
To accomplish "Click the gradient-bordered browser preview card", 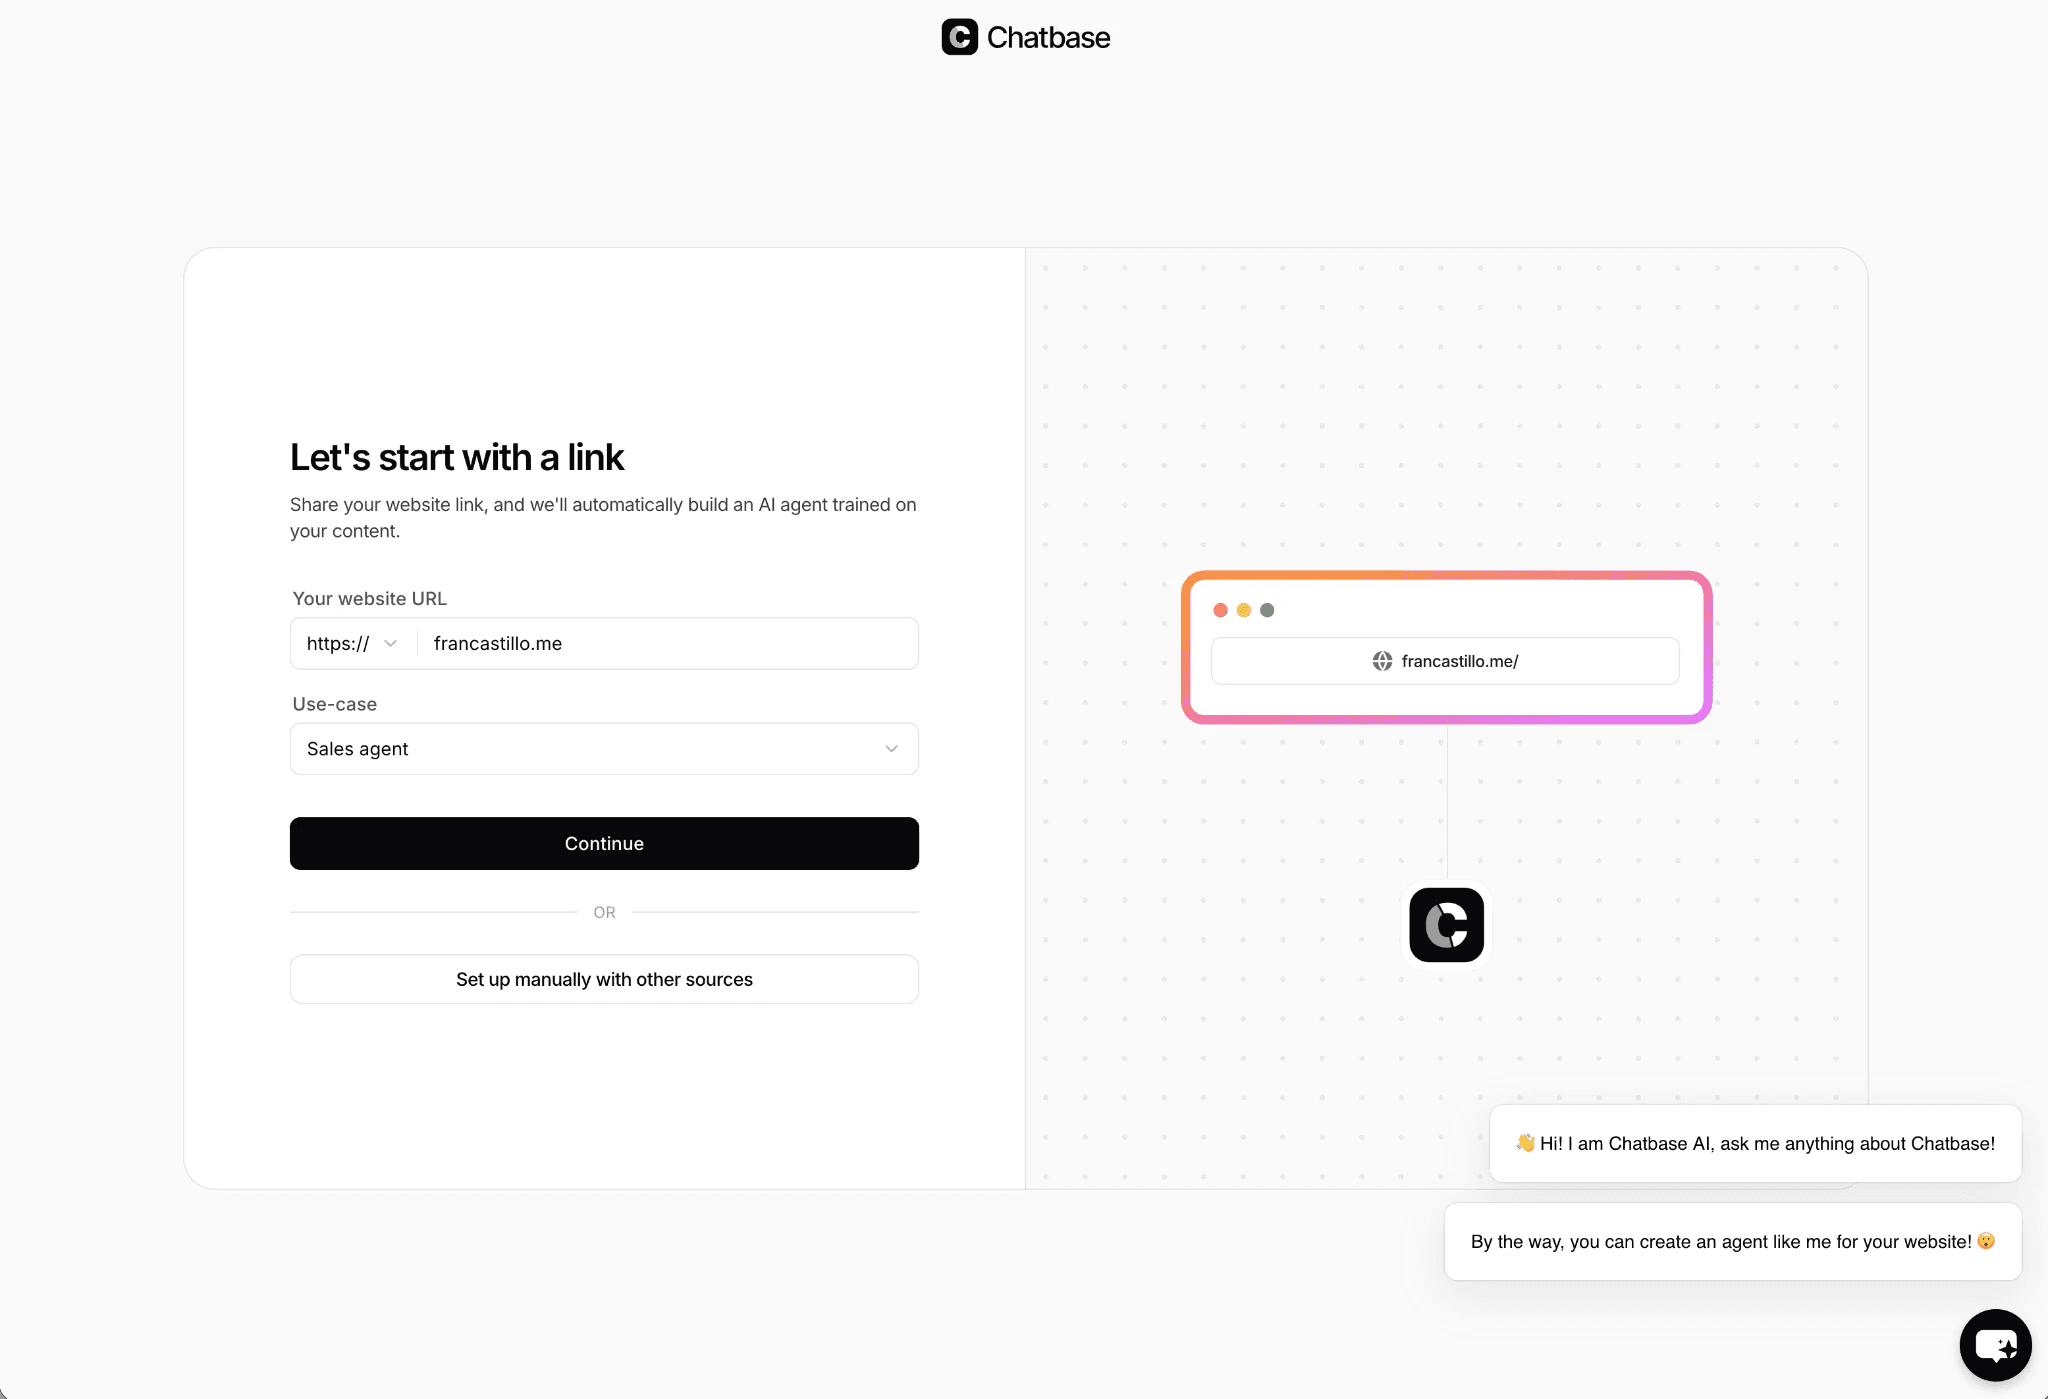I will click(1446, 647).
